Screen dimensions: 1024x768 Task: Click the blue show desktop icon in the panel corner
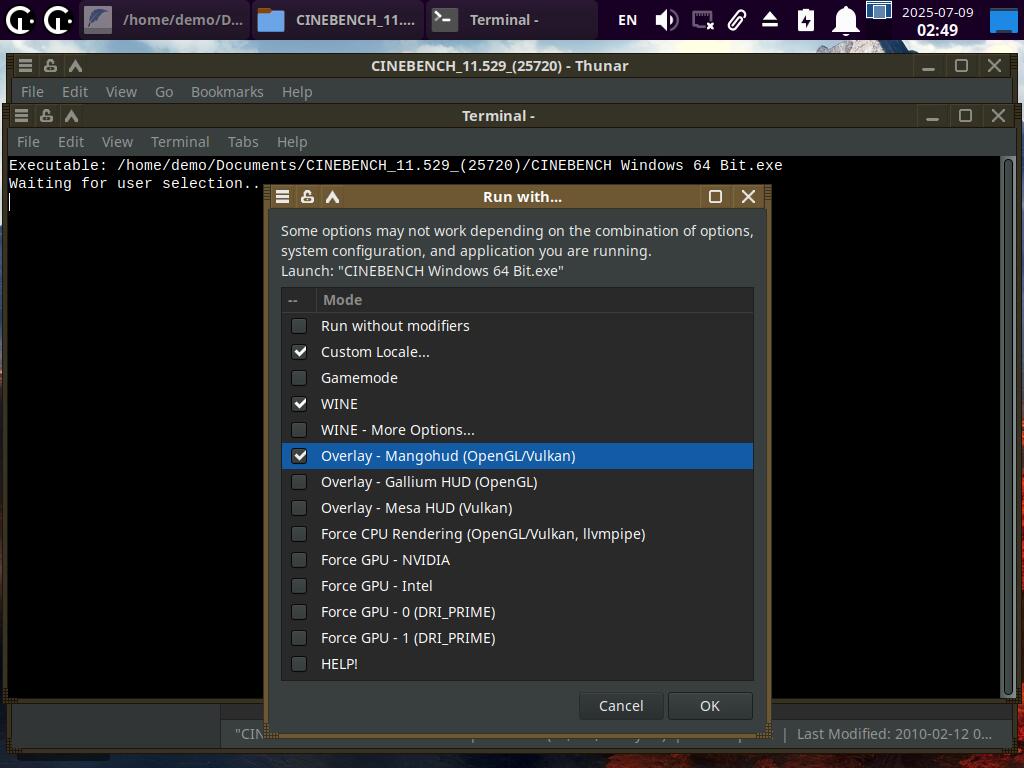(x=1004, y=21)
